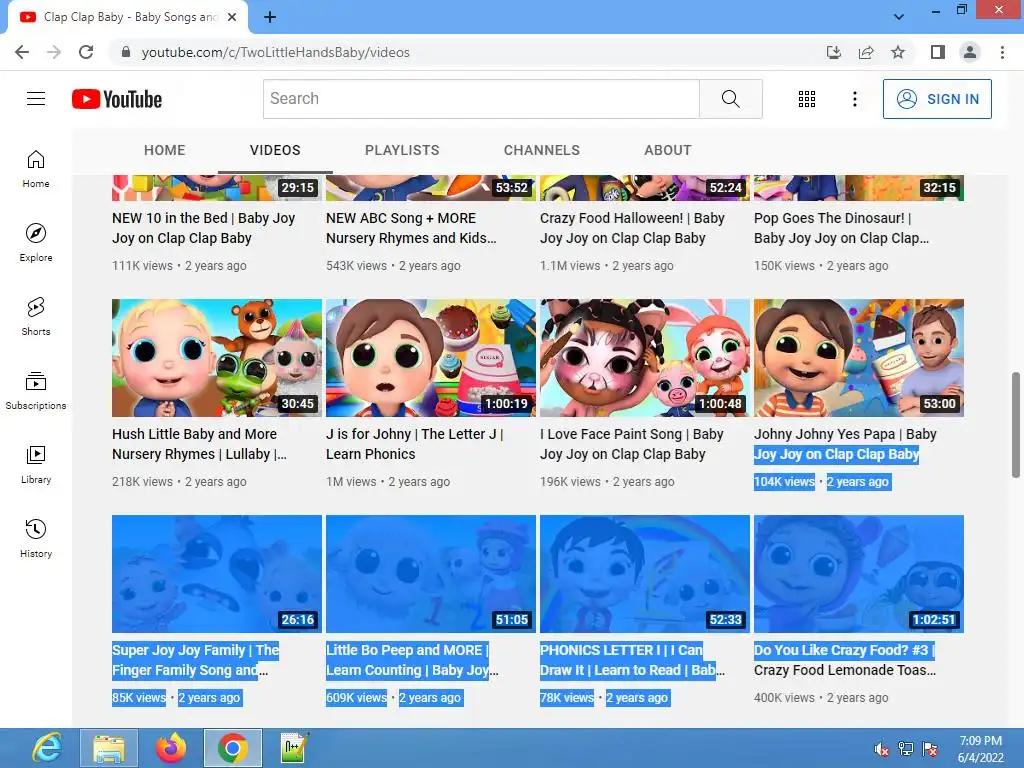This screenshot has width=1024, height=768.
Task: Open Super Joy Joy Family video thumbnail
Action: 217,574
